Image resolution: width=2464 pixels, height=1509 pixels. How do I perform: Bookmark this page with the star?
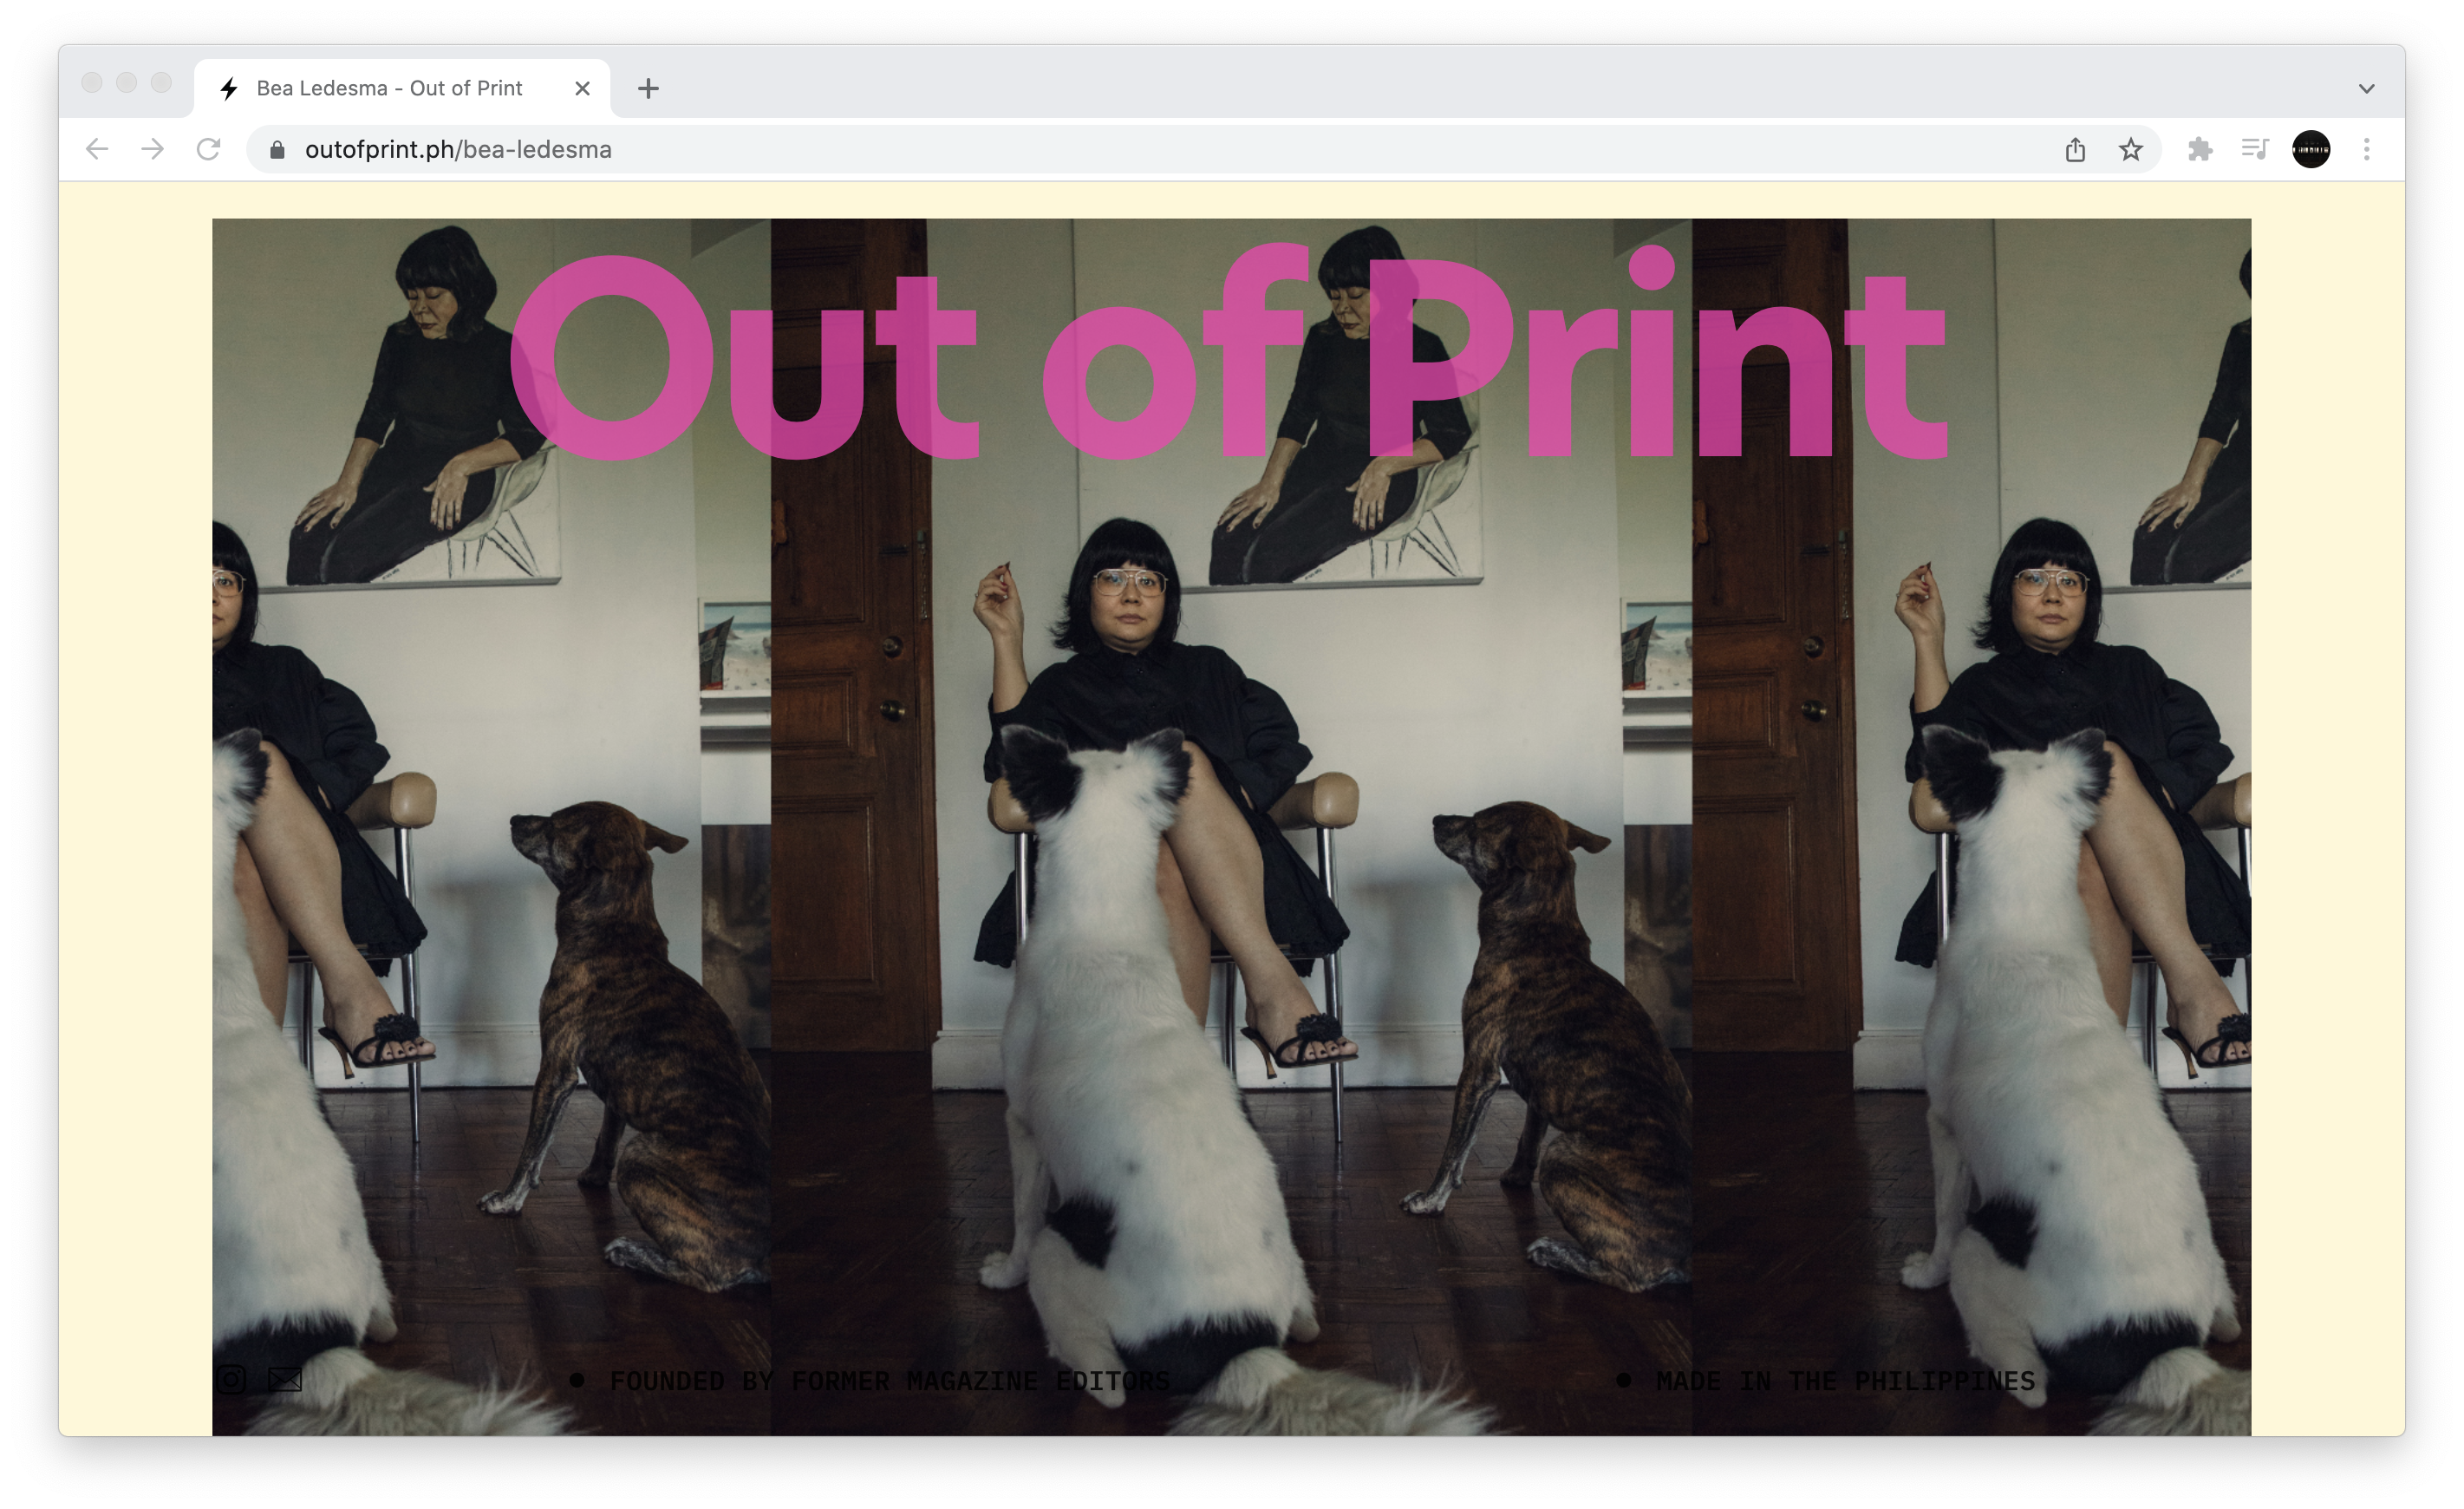pos(2130,149)
